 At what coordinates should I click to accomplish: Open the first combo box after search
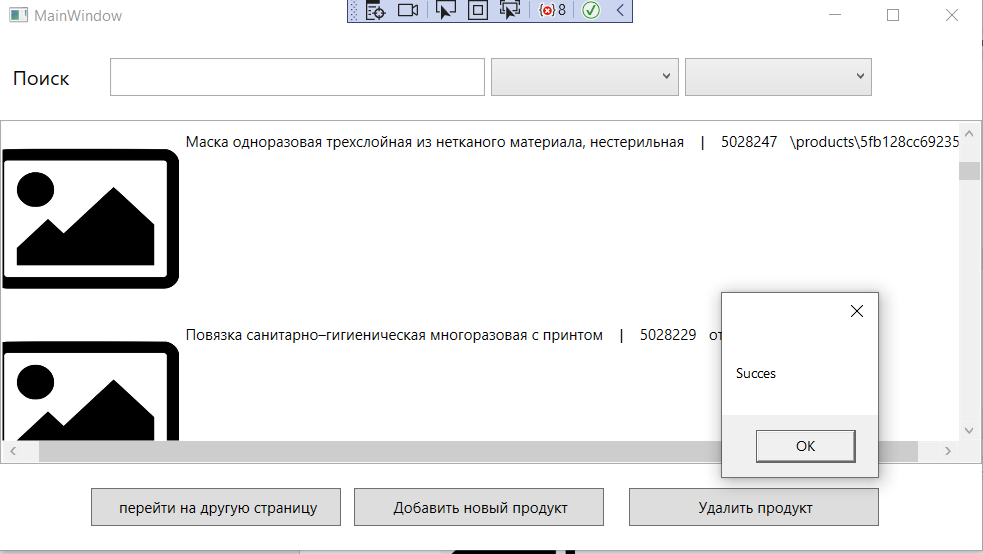(585, 77)
